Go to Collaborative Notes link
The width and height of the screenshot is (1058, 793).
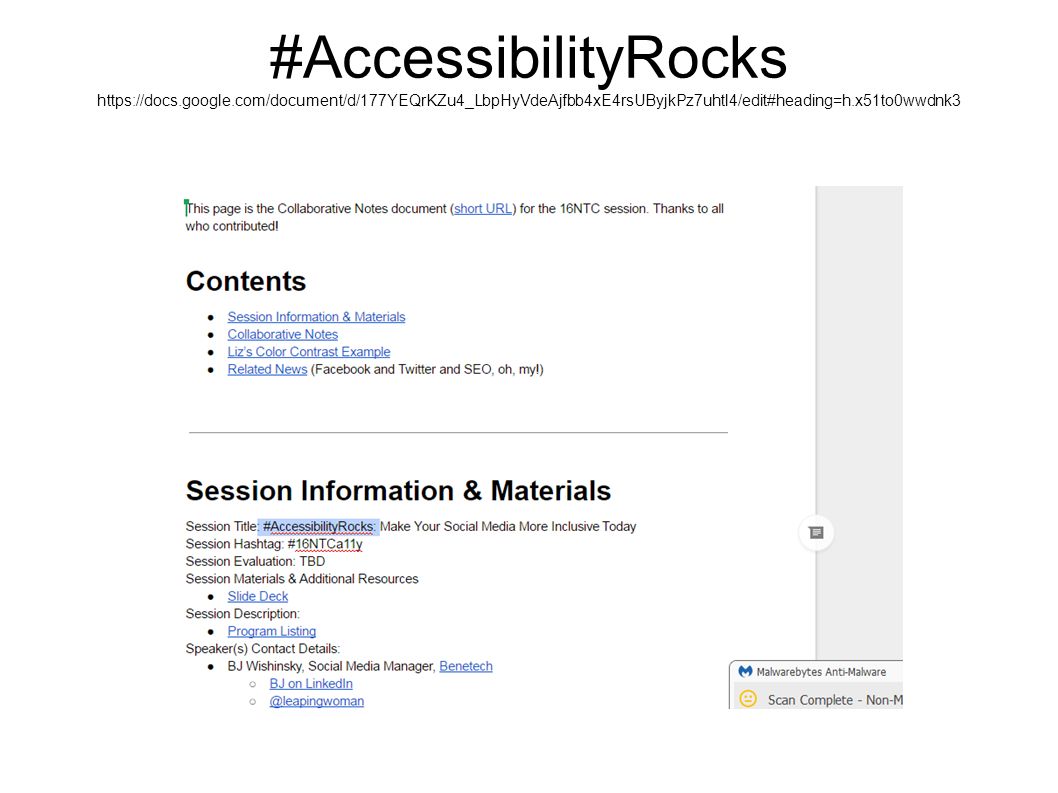pyautogui.click(x=282, y=334)
